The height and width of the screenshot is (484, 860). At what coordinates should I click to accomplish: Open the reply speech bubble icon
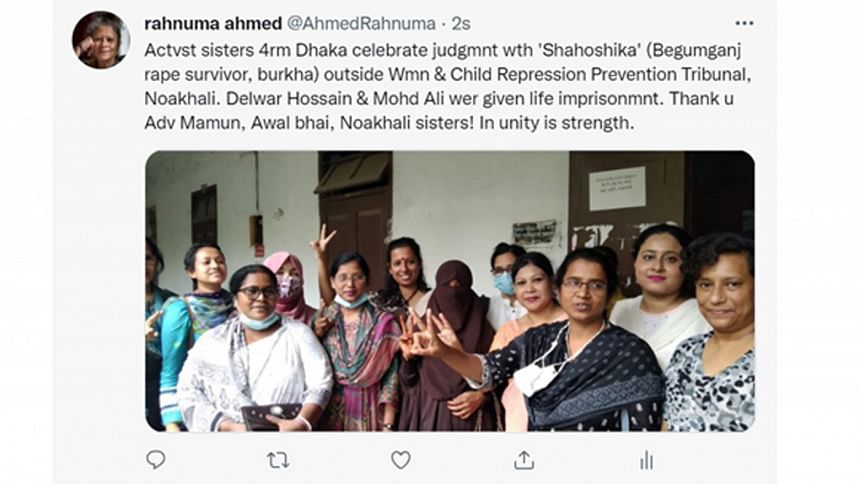[x=156, y=460]
